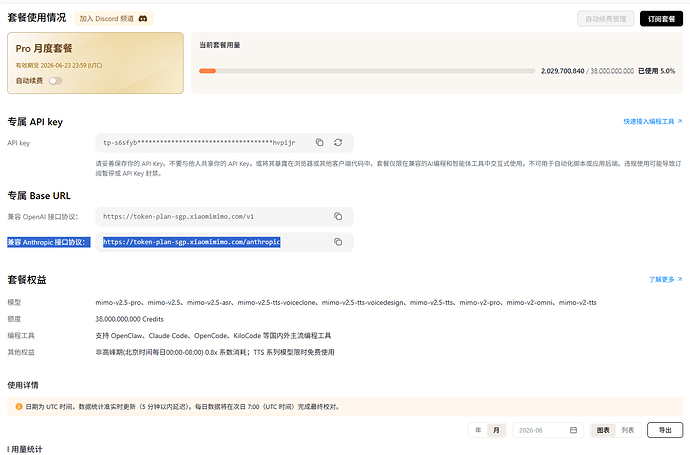The width and height of the screenshot is (690, 455).
Task: Click the 有效期至 2026-06-23 expiry text
Action: coord(59,66)
